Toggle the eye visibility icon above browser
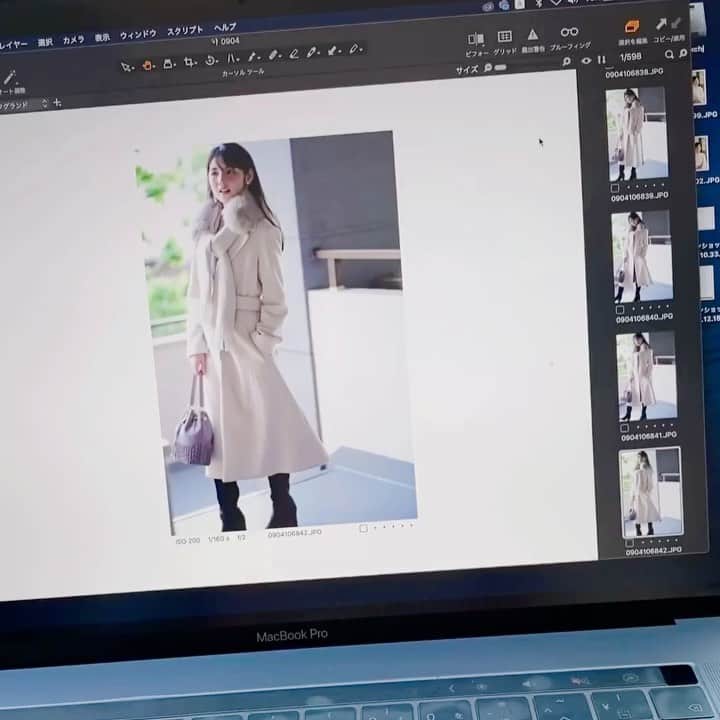The image size is (720, 720). 586,60
